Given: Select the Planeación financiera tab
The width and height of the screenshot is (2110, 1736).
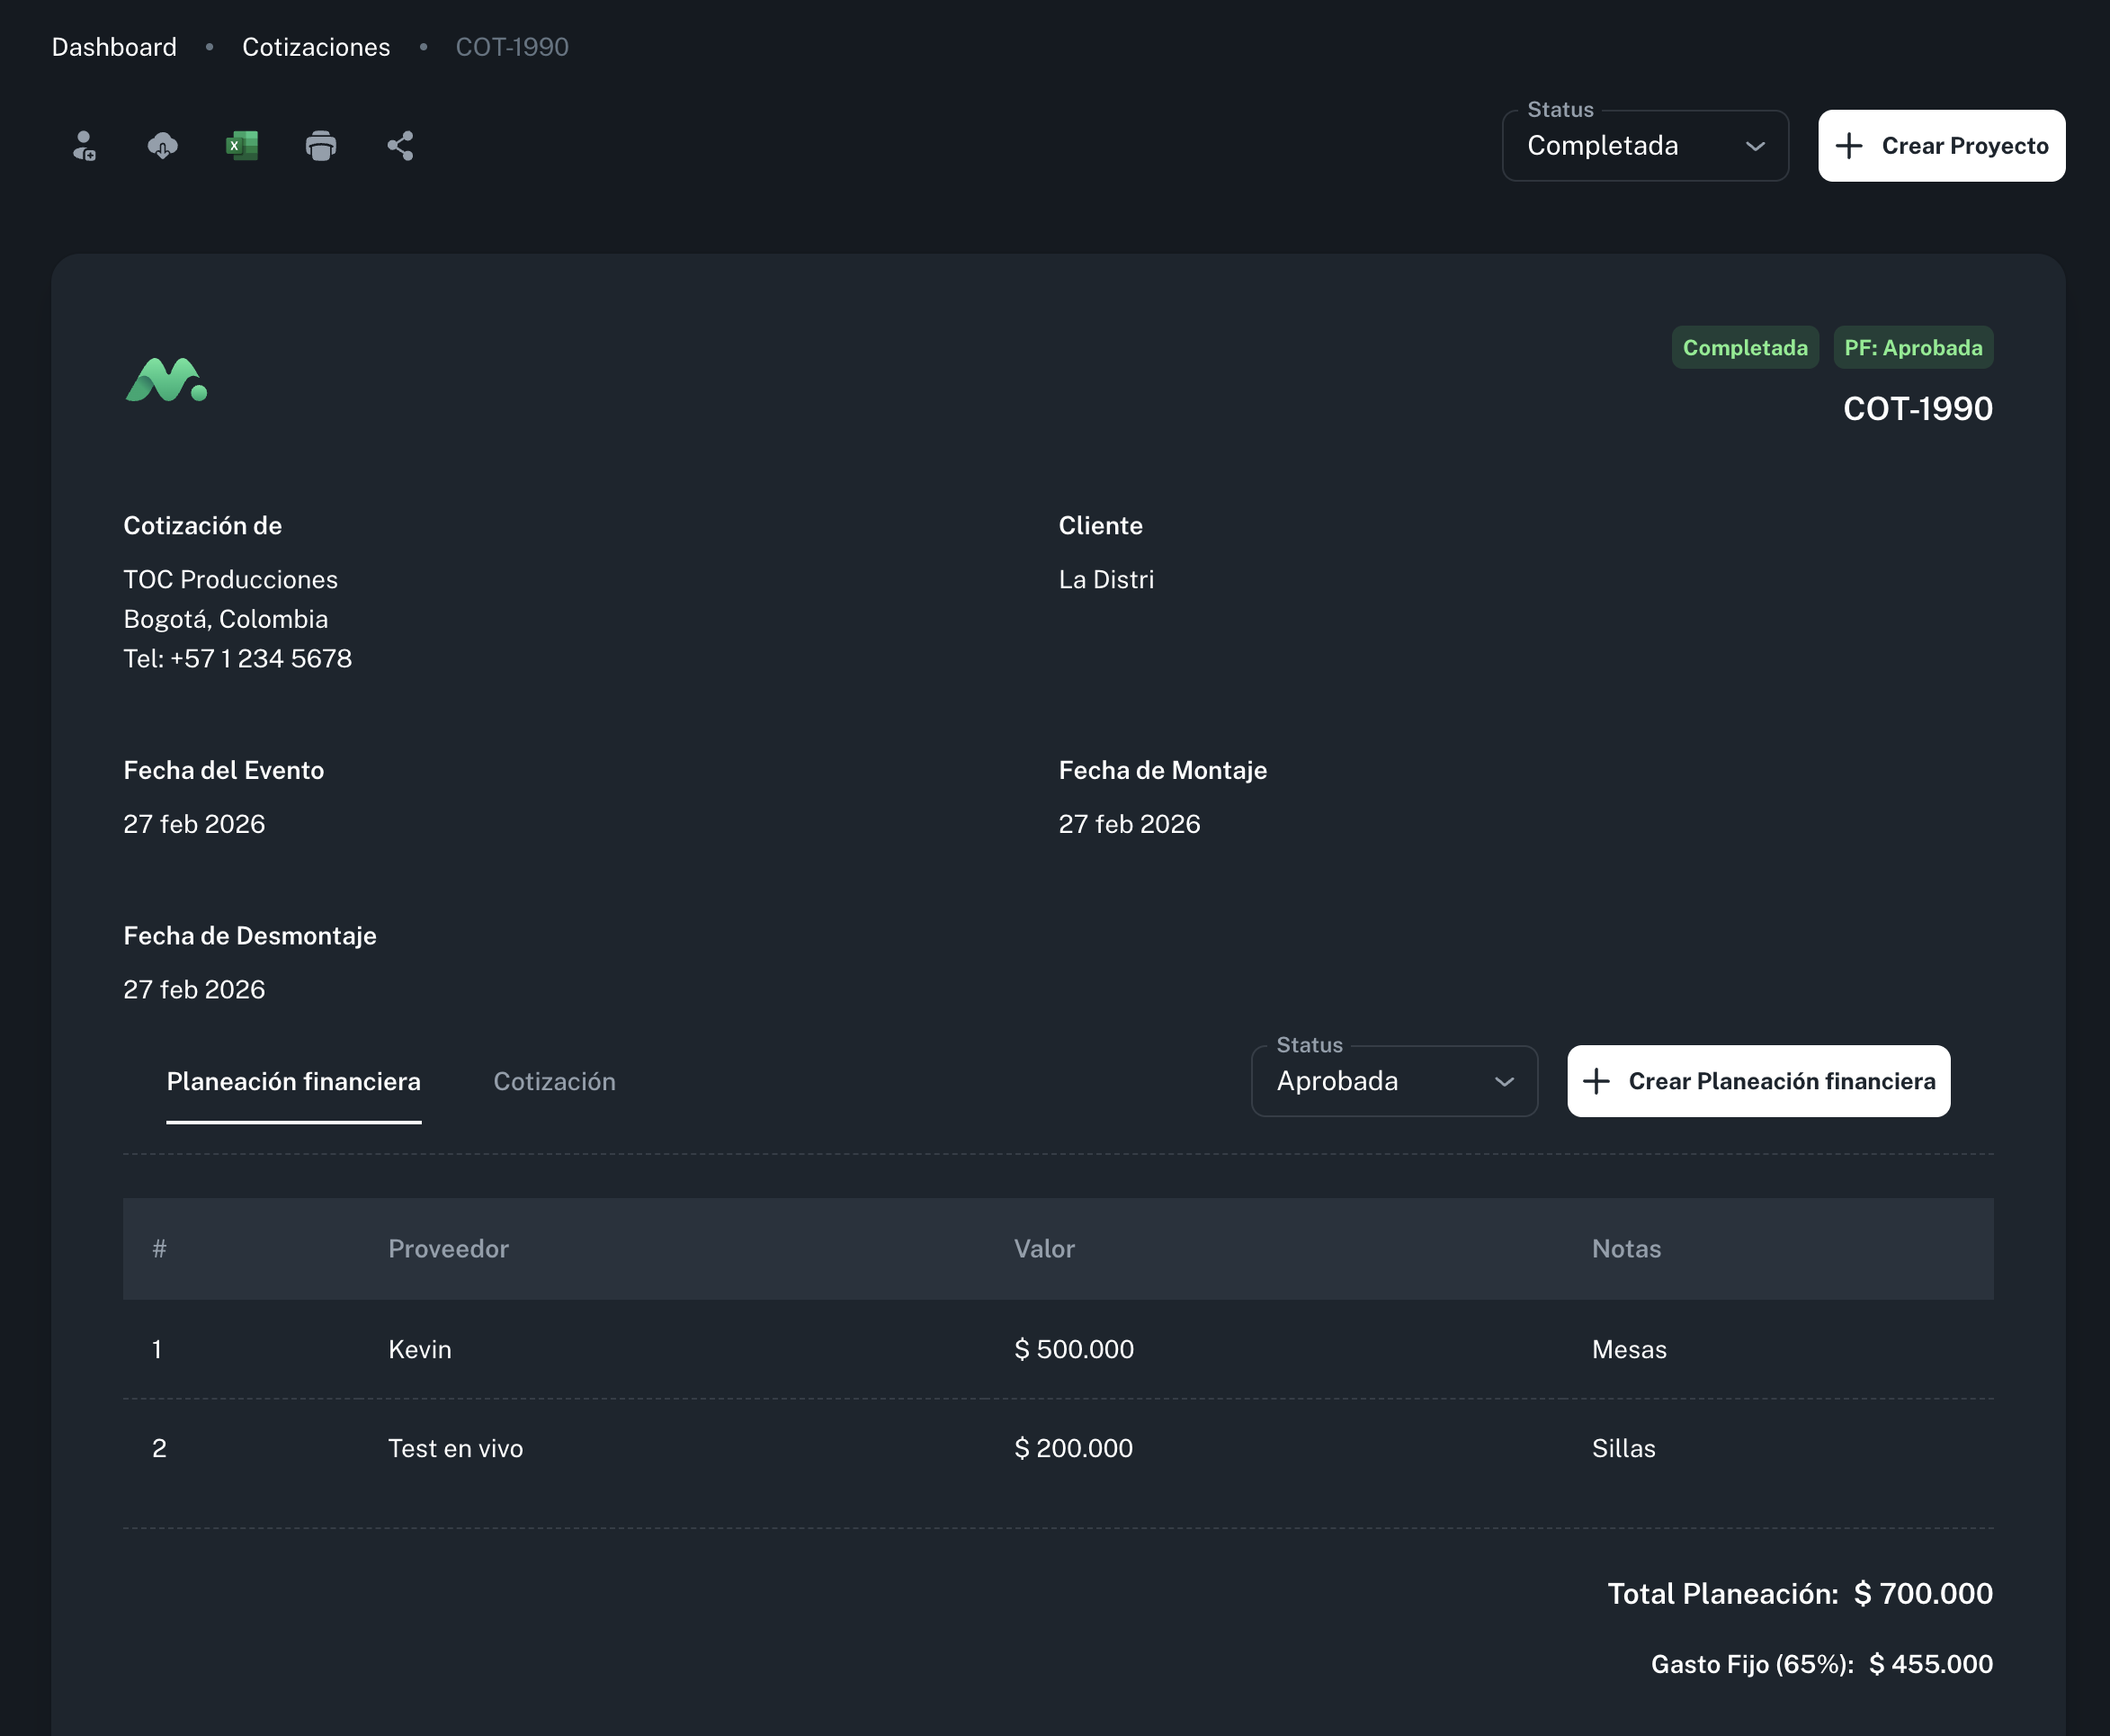Looking at the screenshot, I should tap(293, 1081).
